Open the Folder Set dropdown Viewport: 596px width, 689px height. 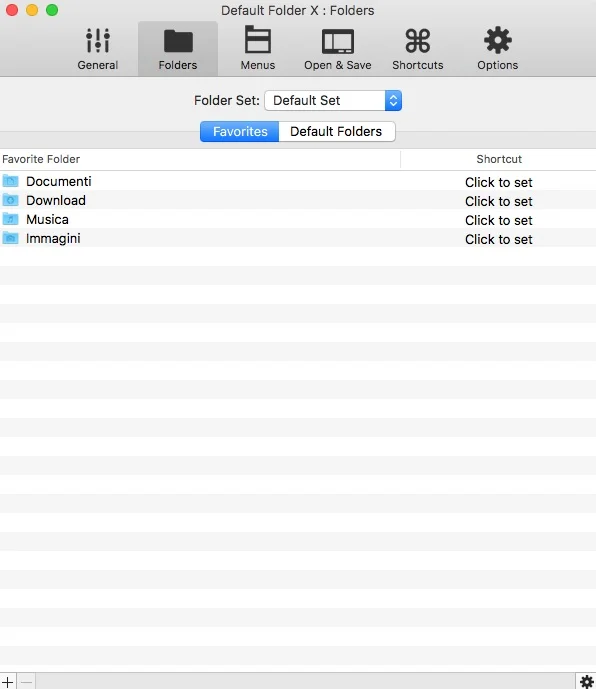coord(333,101)
